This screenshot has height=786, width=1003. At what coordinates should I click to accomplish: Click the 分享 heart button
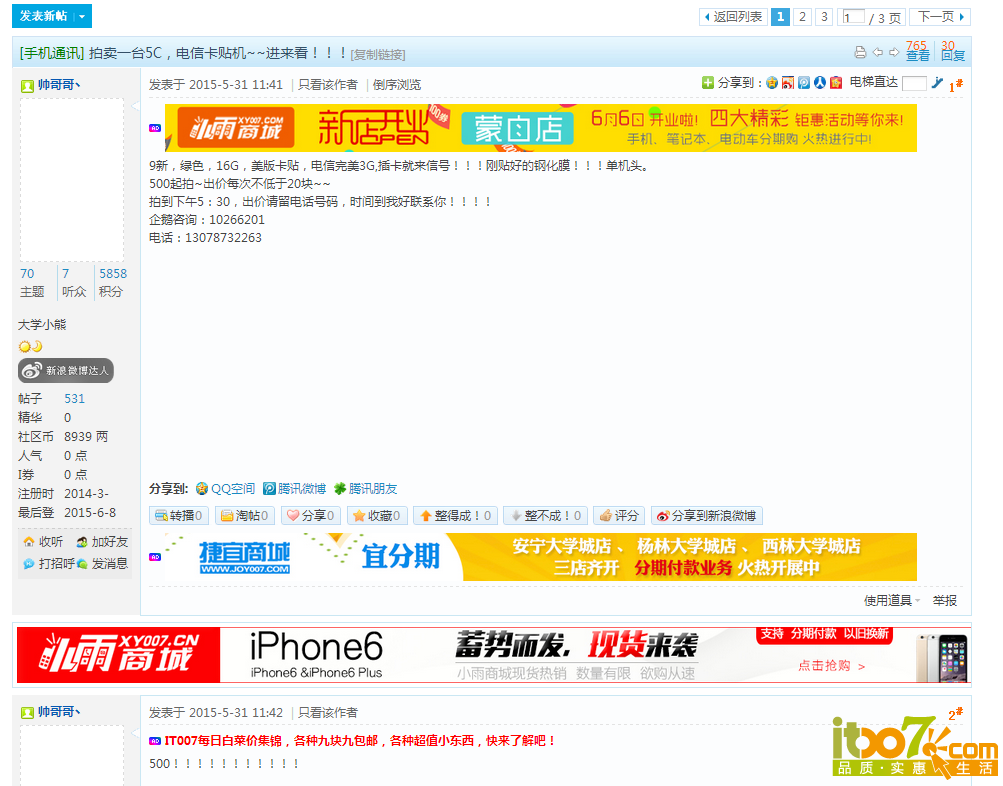click(x=310, y=515)
